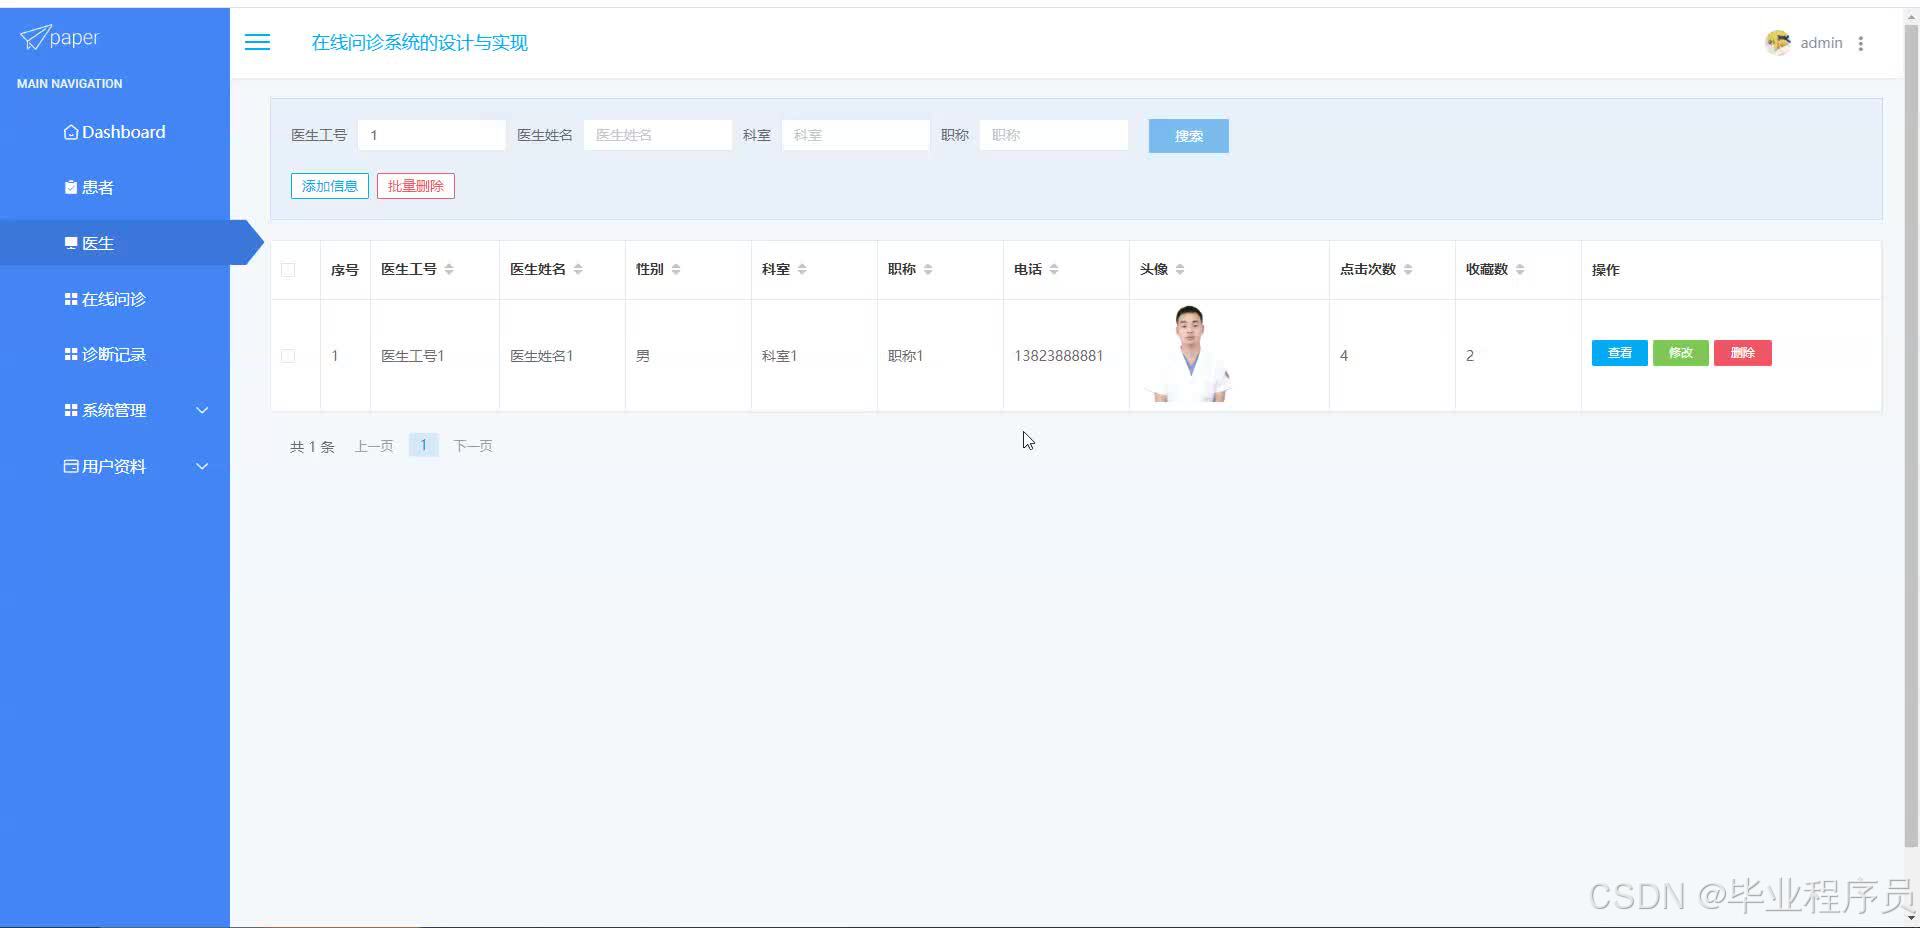Click the 系统管理 grid icon
Screen dimensions: 1920x928
tap(71, 410)
